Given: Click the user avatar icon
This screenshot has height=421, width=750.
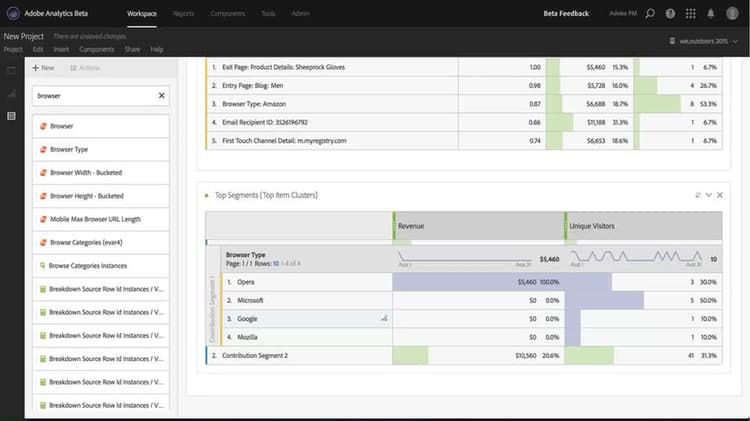Looking at the screenshot, I should pos(732,13).
